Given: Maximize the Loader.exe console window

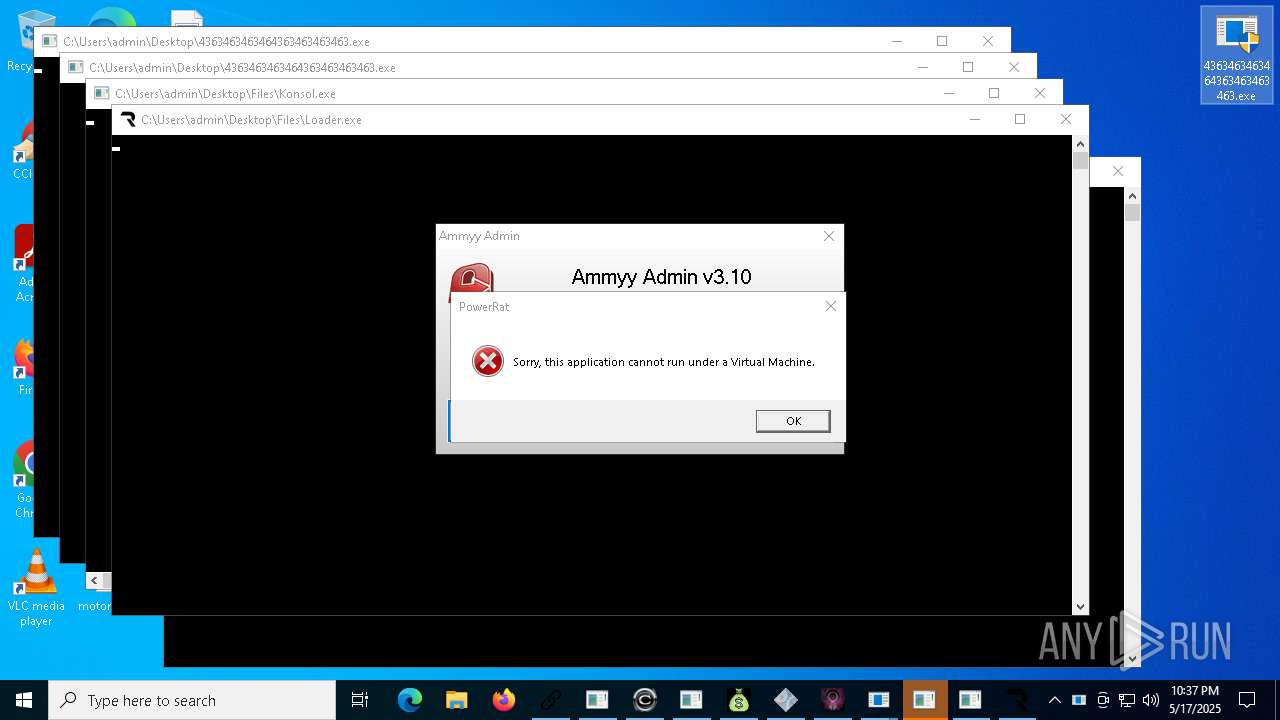Looking at the screenshot, I should (x=1020, y=119).
